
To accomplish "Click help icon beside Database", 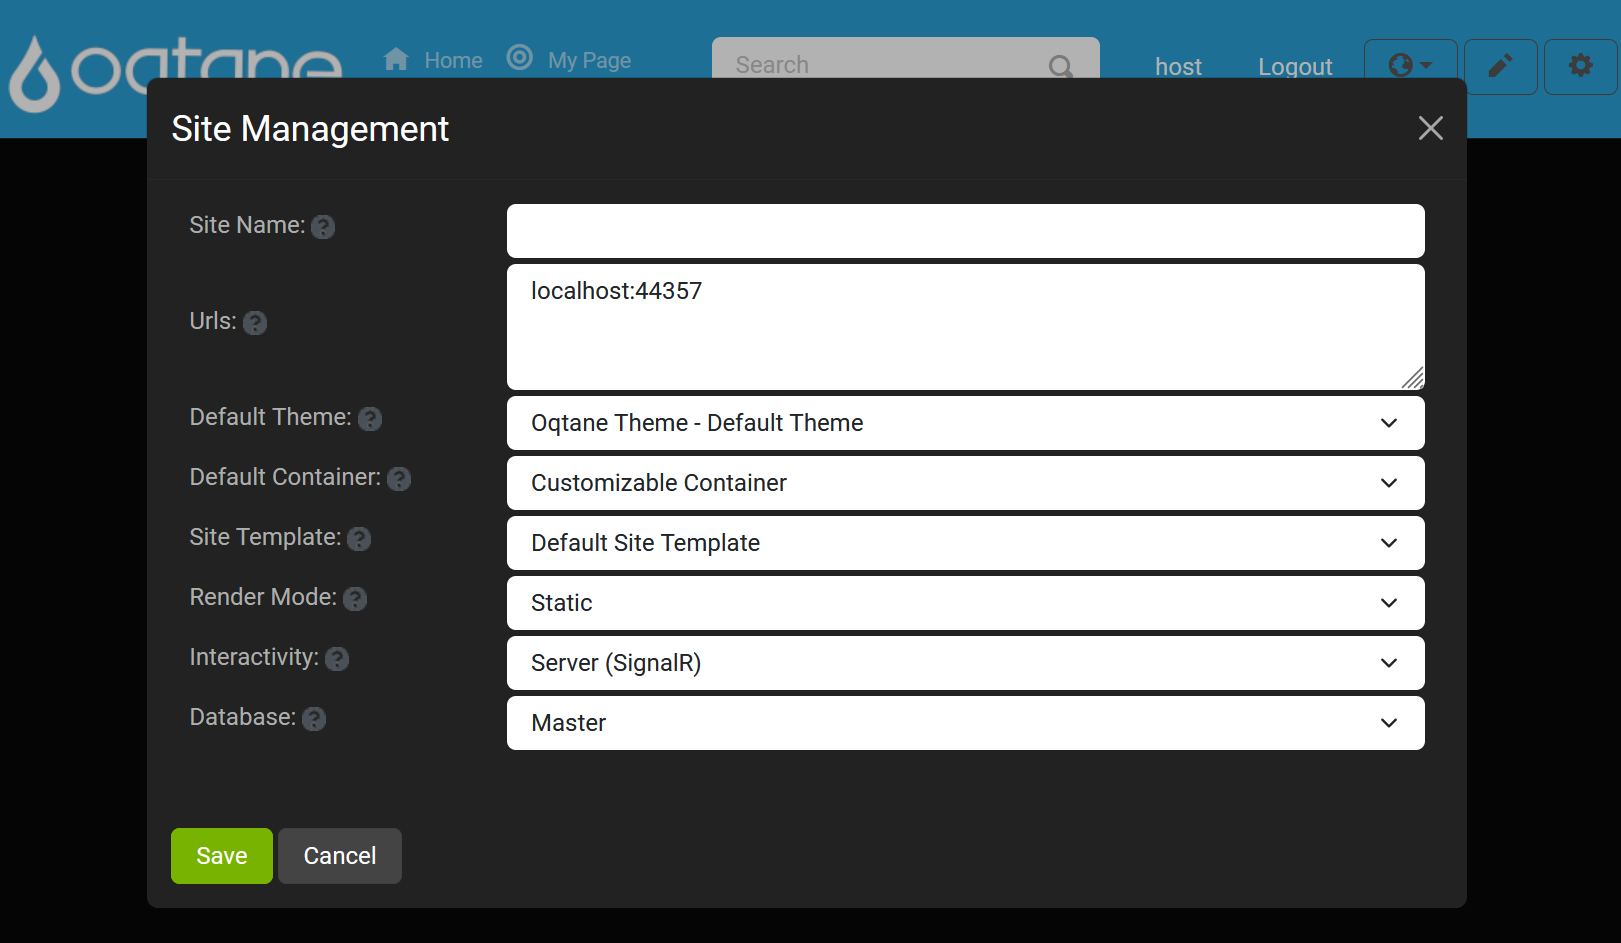I will pyautogui.click(x=314, y=719).
